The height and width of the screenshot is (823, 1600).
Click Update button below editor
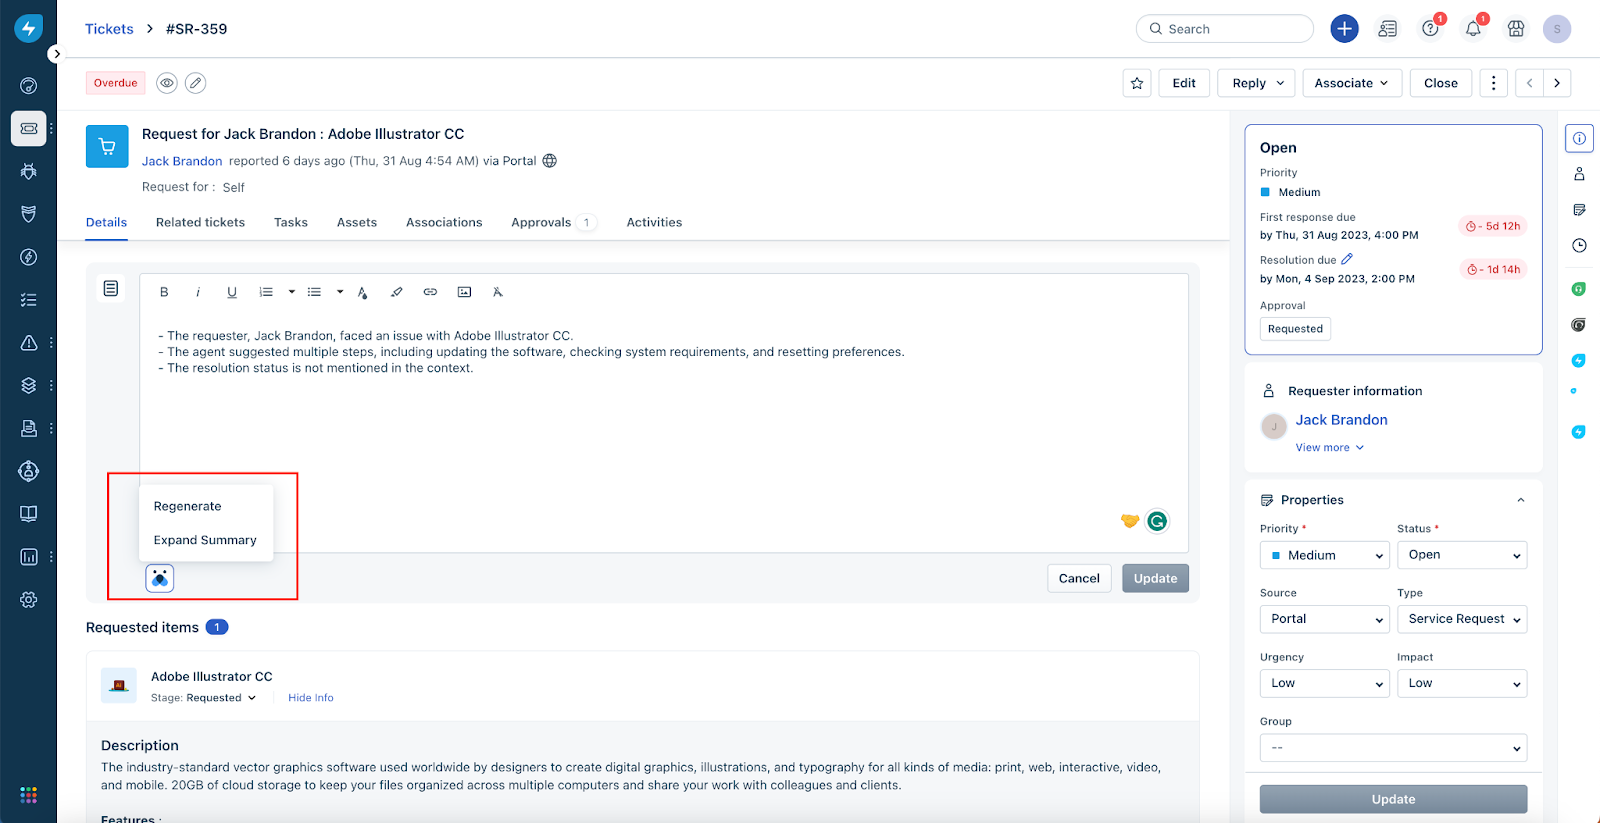[1155, 578]
